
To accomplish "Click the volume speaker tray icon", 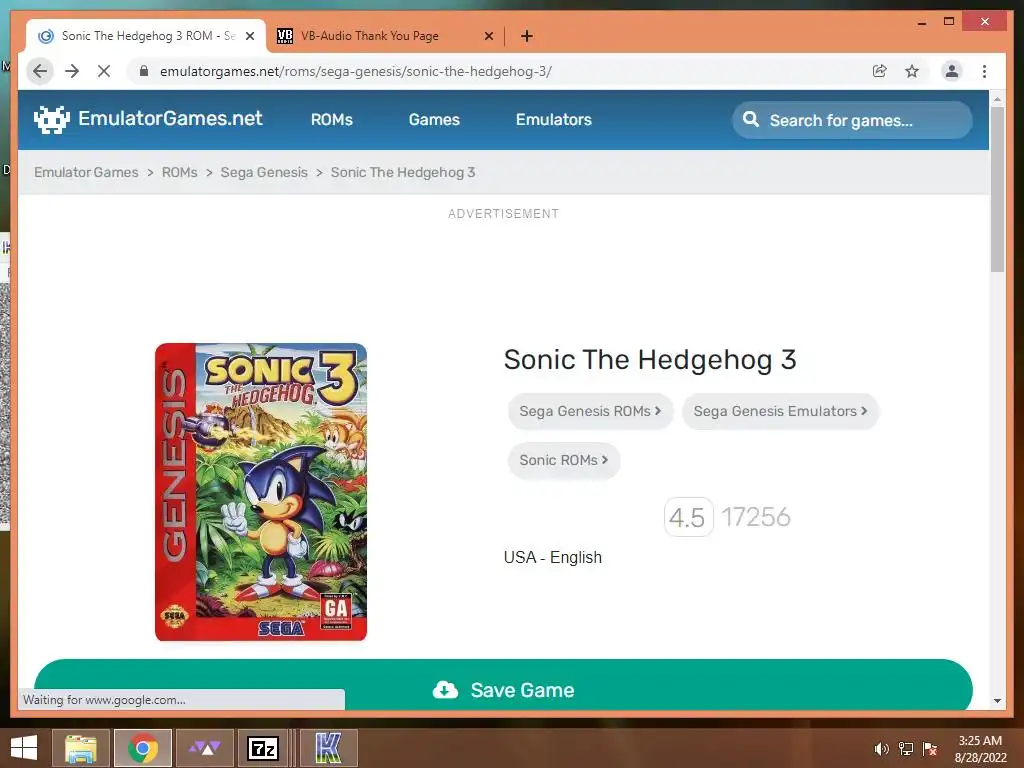I will (x=882, y=748).
